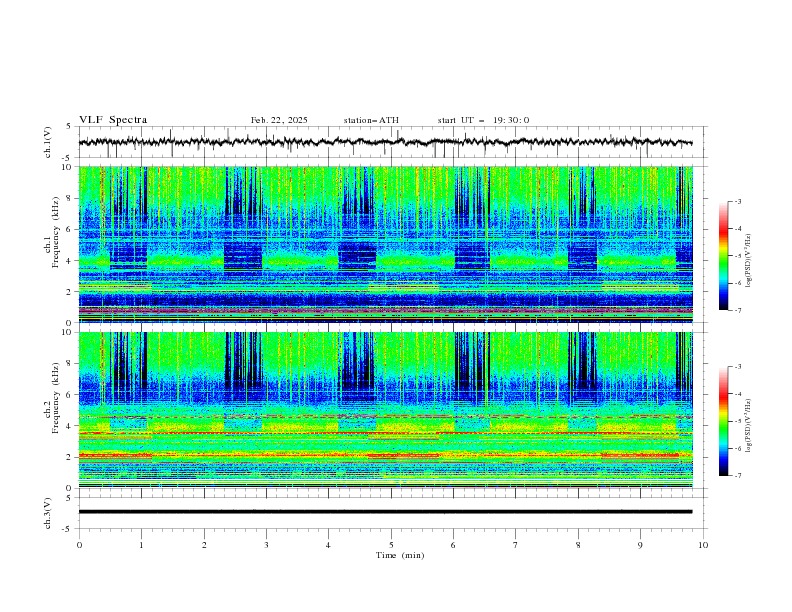Click the "7" tick on the time axis
792x612 pixels.
pyautogui.click(x=516, y=545)
